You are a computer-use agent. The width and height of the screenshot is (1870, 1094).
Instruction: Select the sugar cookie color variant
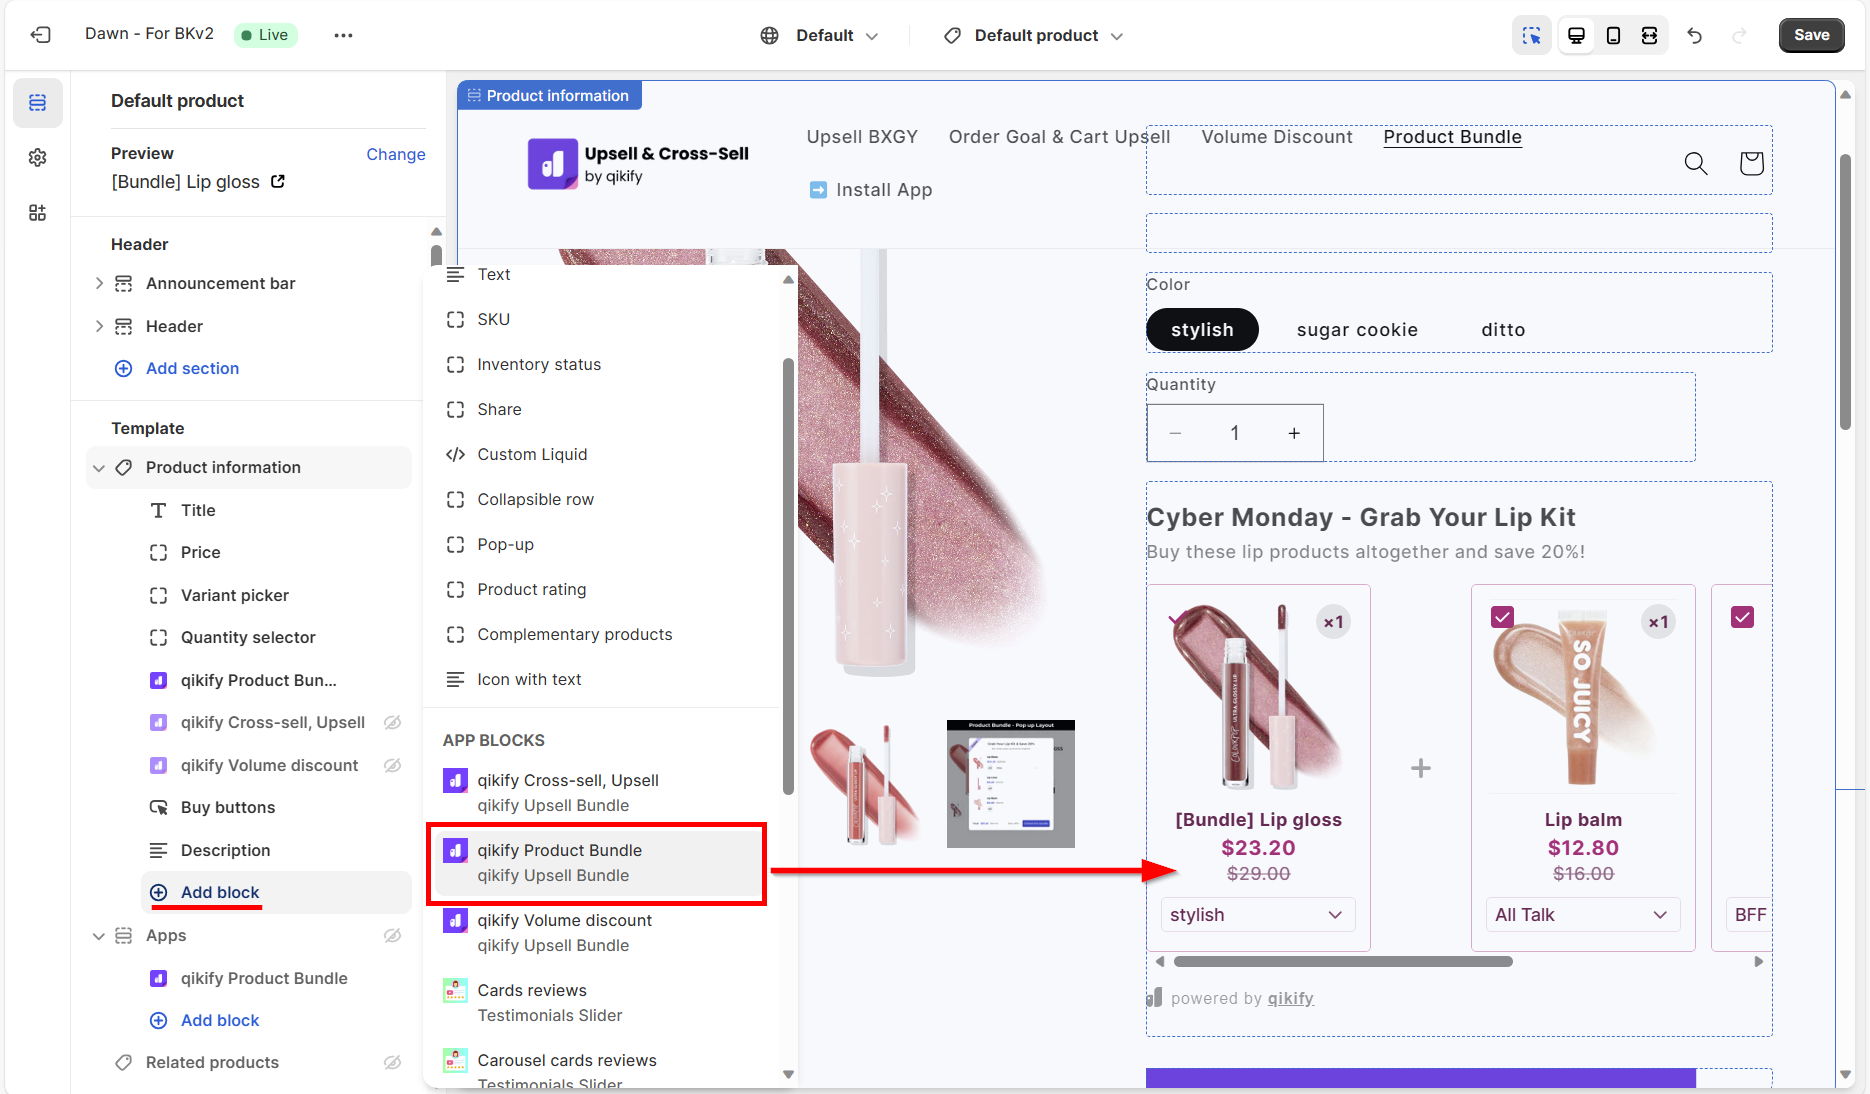[x=1357, y=330]
